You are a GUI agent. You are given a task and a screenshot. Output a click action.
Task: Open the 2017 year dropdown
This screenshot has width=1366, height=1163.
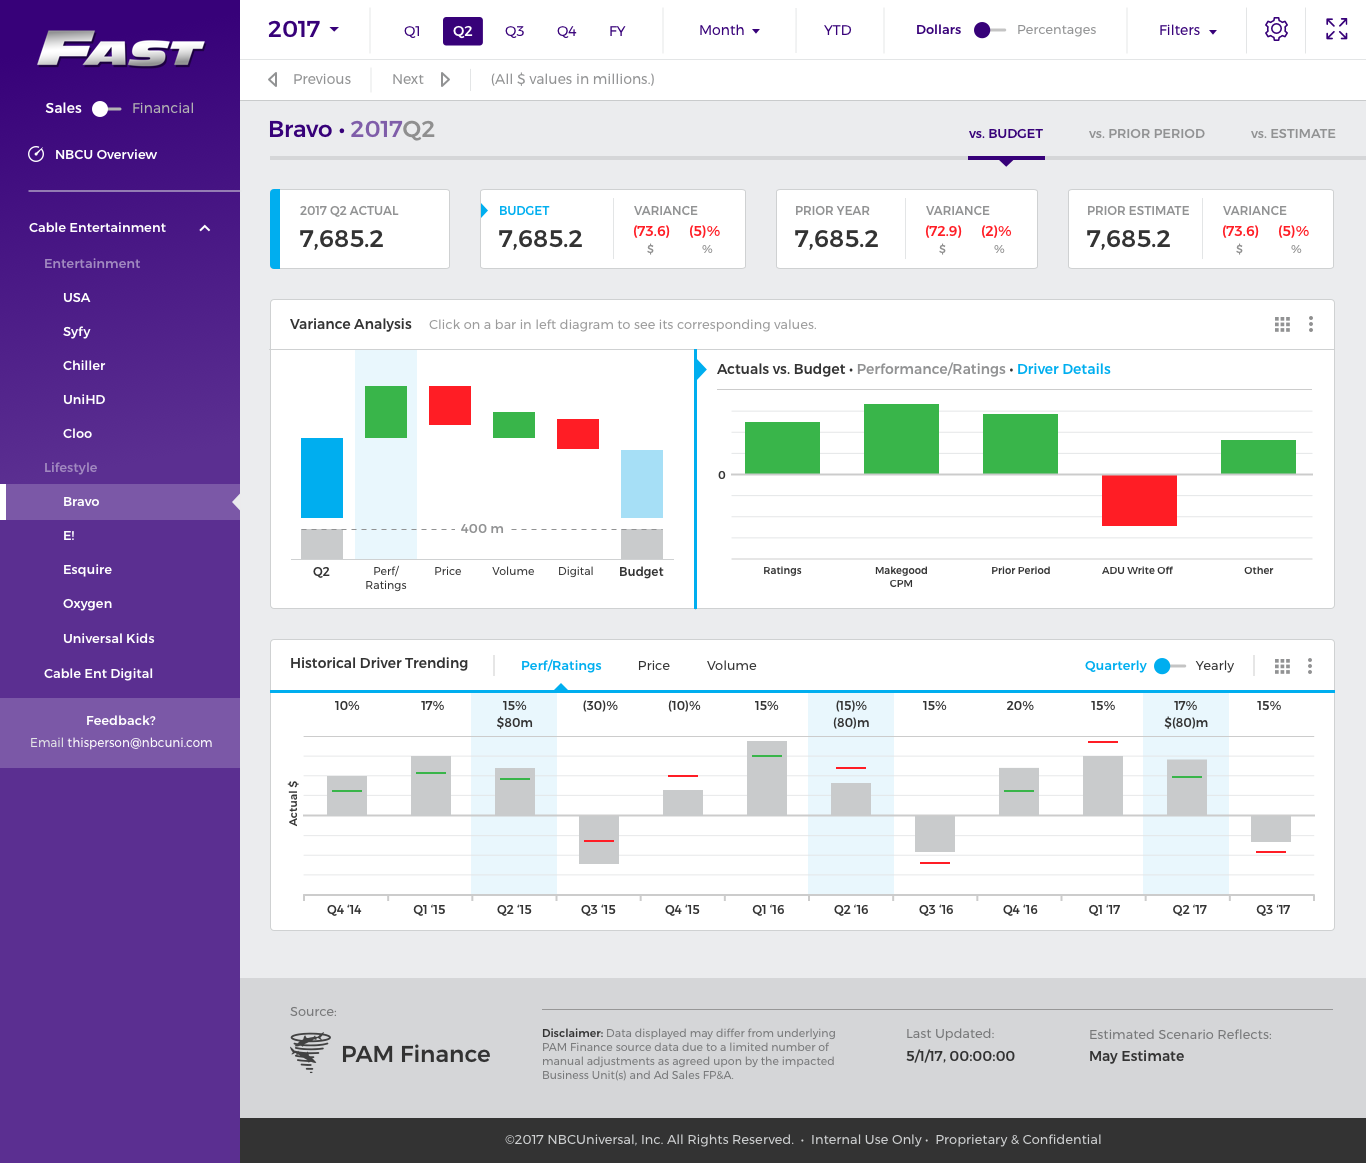point(304,29)
